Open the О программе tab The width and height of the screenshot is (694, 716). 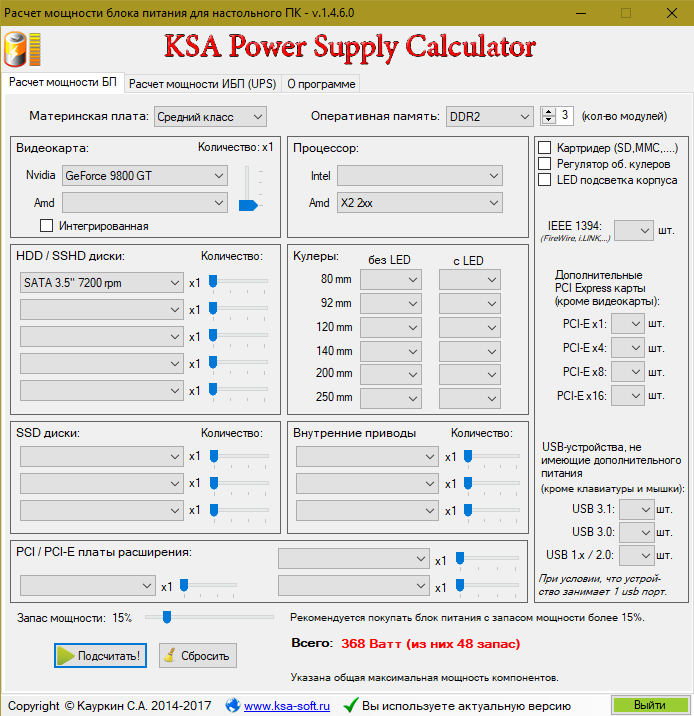[x=321, y=84]
